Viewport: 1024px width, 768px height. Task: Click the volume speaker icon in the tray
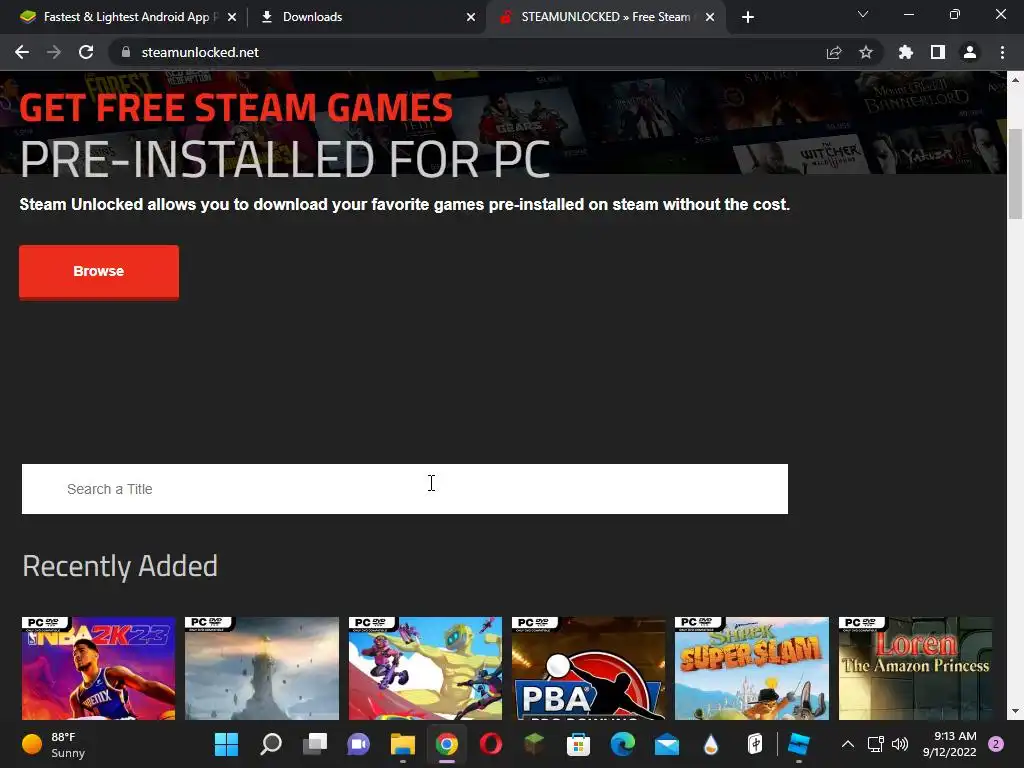point(900,744)
